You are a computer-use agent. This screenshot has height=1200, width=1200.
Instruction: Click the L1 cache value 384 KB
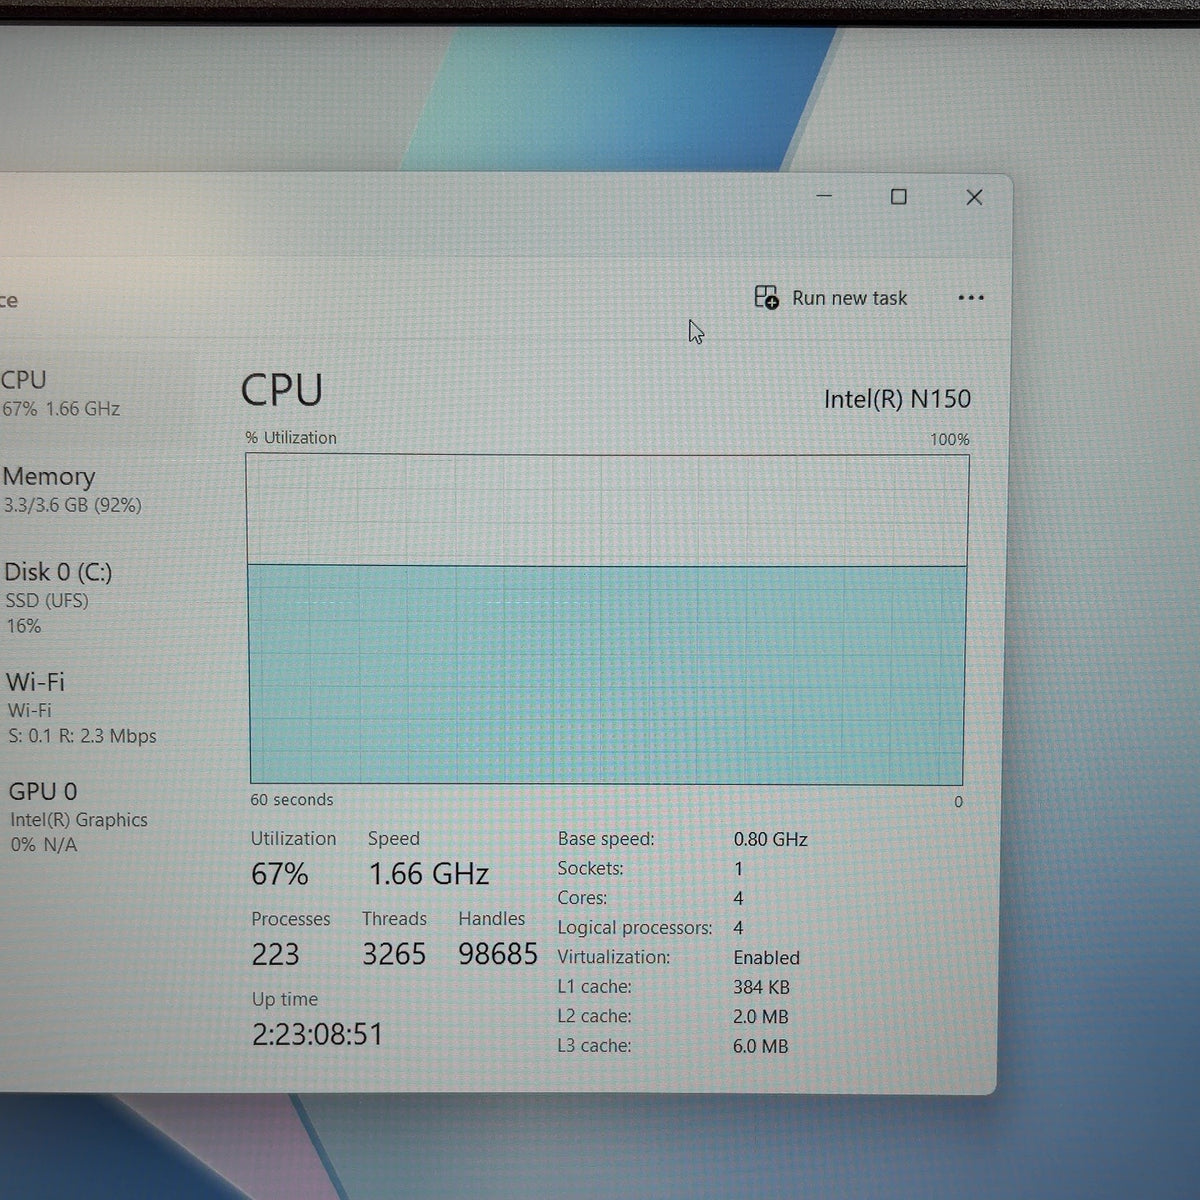(761, 988)
